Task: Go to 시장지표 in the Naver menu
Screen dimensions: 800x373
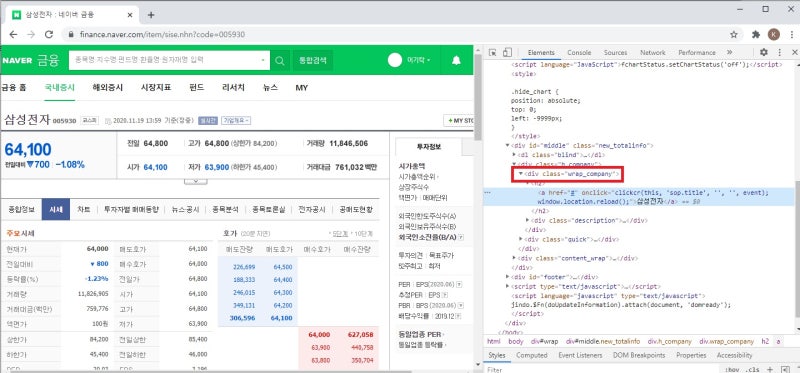Action: 156,87
